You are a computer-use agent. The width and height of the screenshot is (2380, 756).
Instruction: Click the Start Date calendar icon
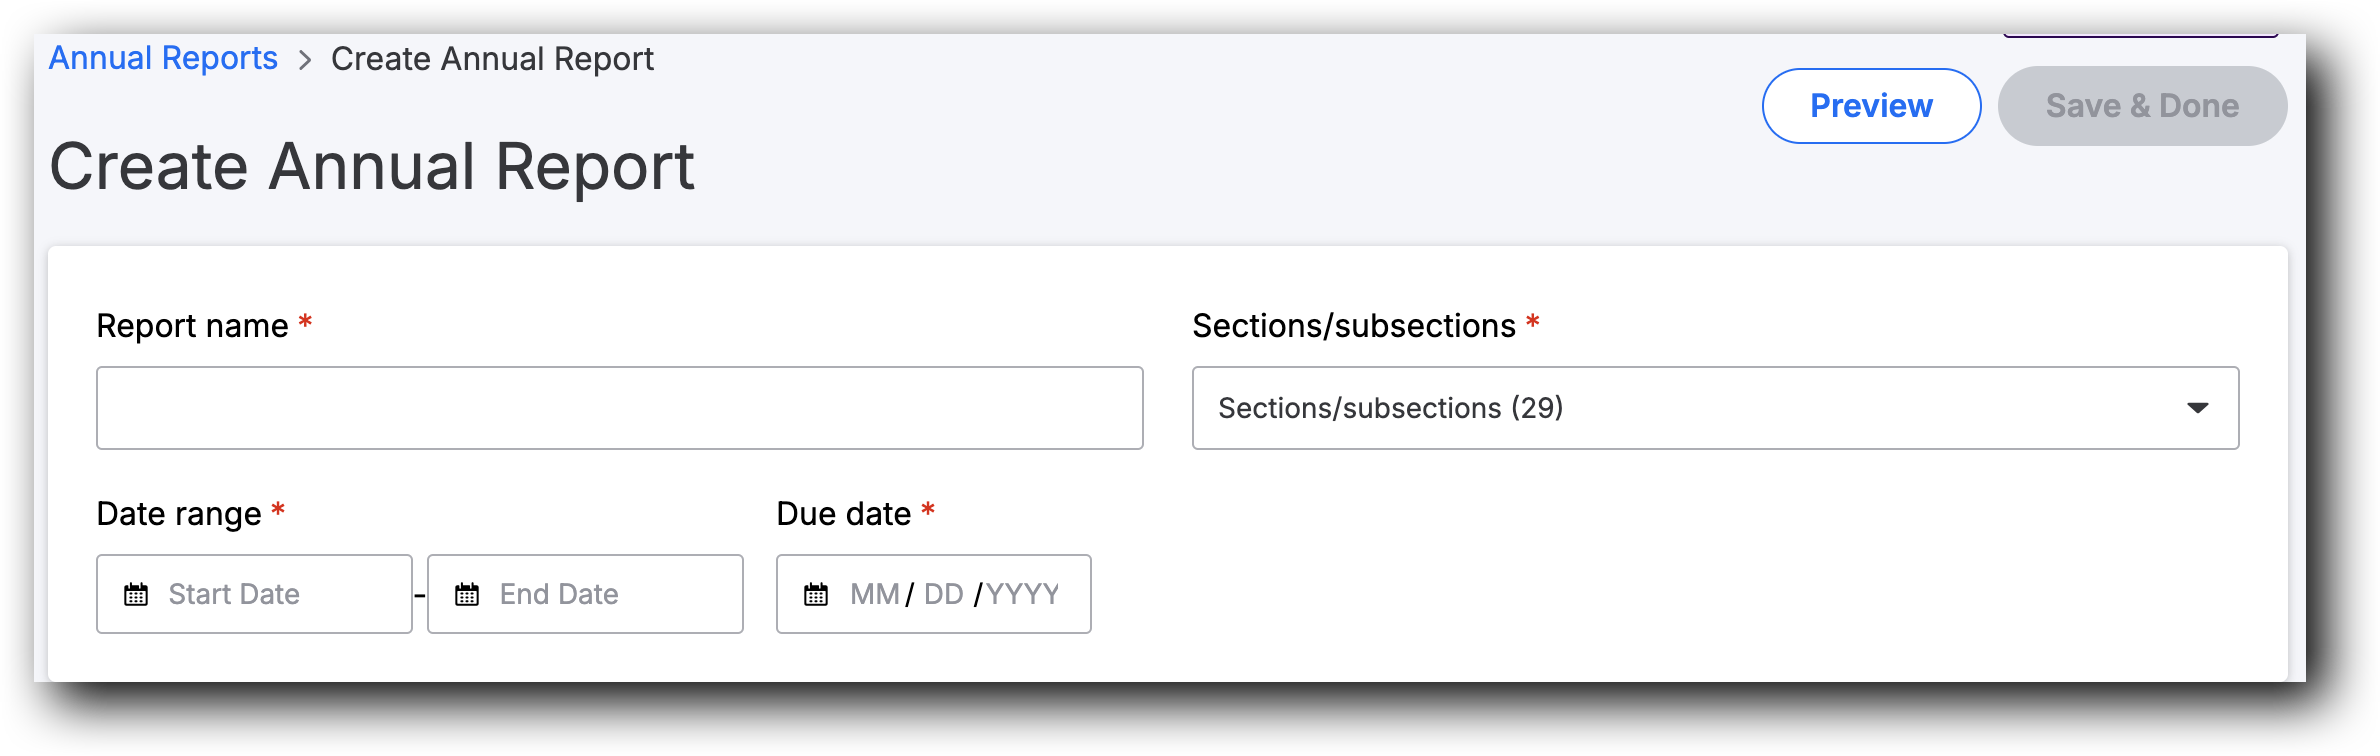pyautogui.click(x=136, y=595)
